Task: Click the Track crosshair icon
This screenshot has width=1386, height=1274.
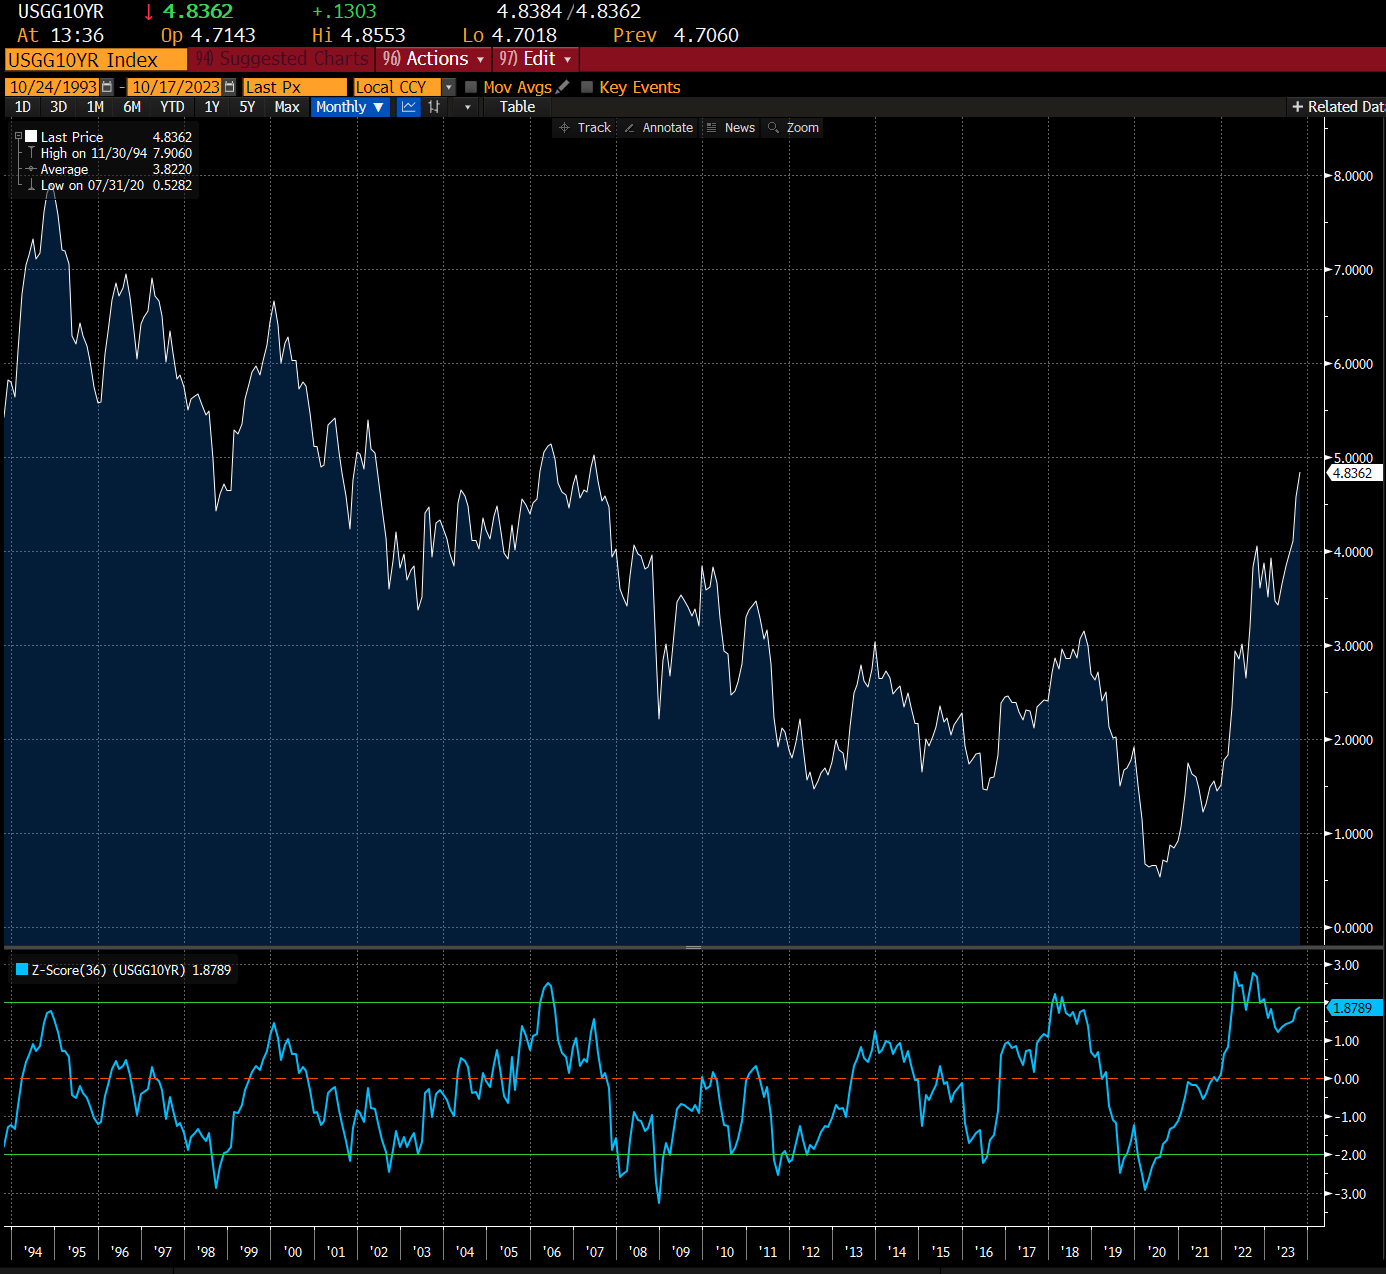Action: pyautogui.click(x=565, y=128)
